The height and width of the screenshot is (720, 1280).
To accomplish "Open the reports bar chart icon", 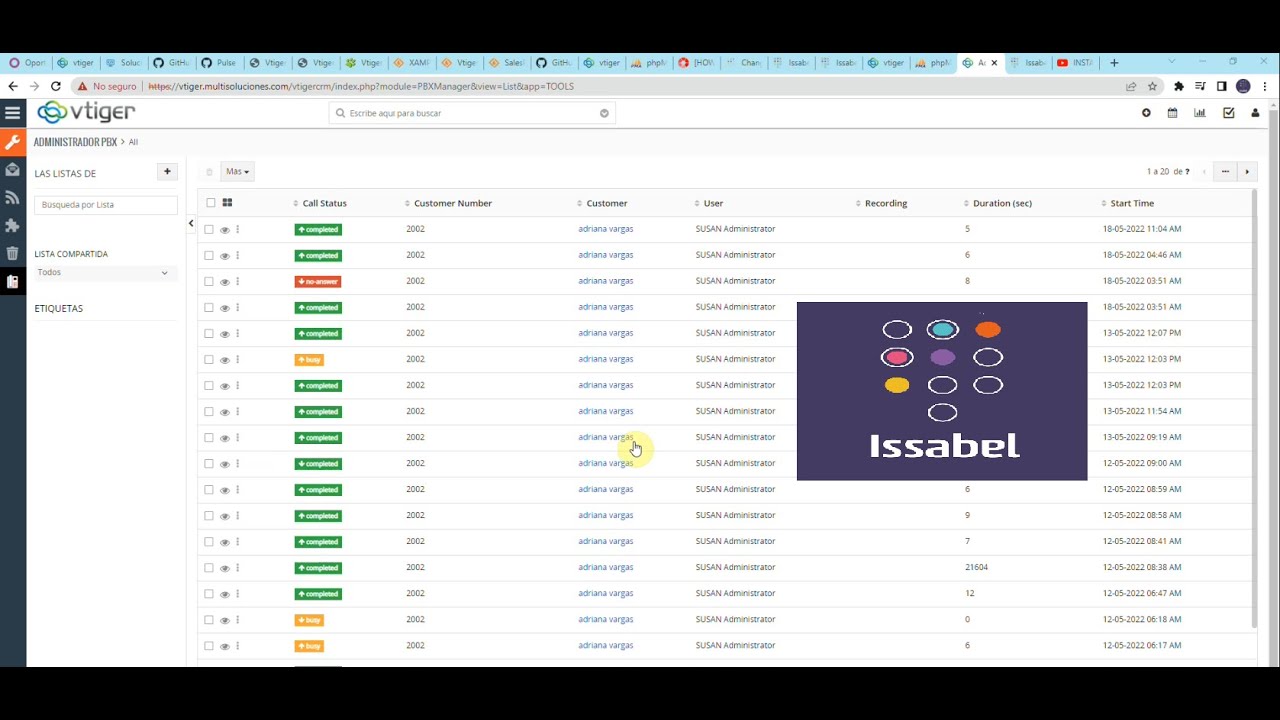I will coord(1200,113).
